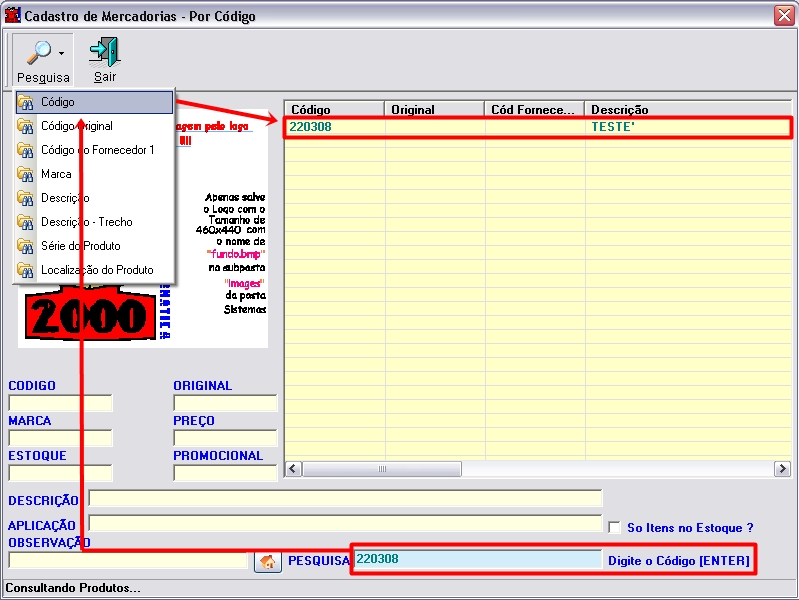Select Código from the search menu
The image size is (799, 600).
point(94,102)
